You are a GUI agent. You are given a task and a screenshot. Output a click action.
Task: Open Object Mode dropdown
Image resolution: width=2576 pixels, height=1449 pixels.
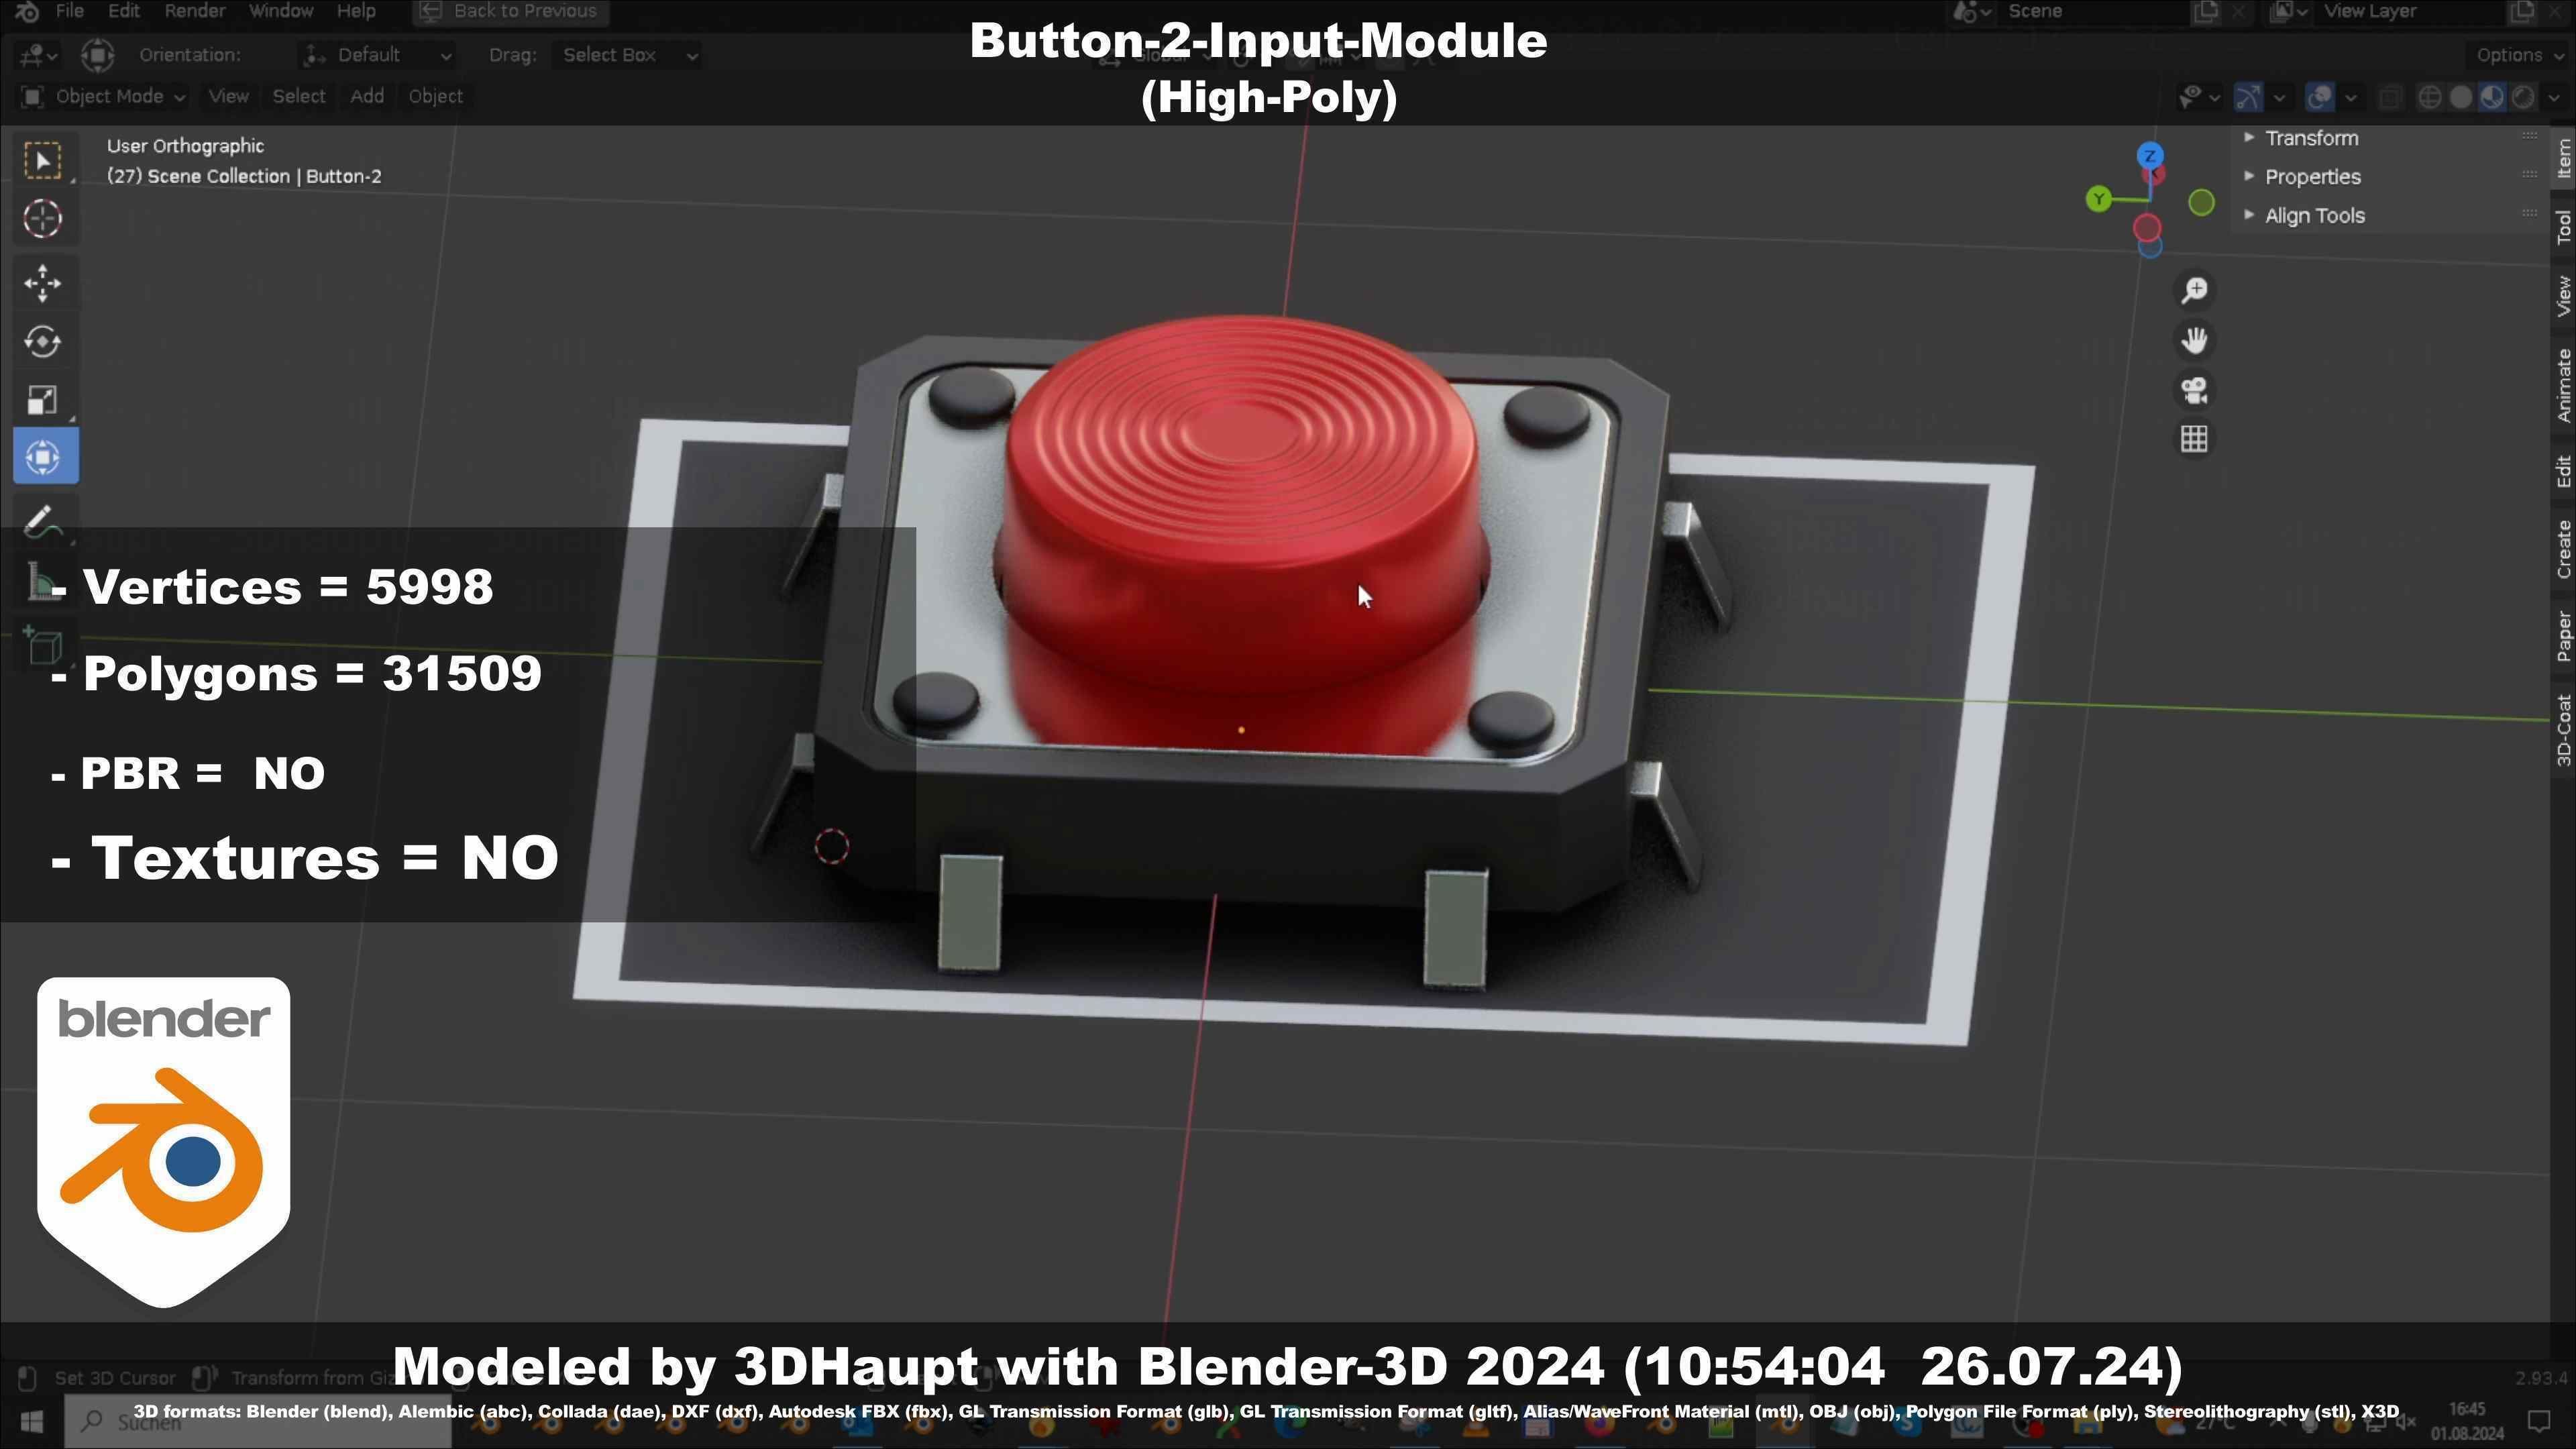tap(103, 97)
